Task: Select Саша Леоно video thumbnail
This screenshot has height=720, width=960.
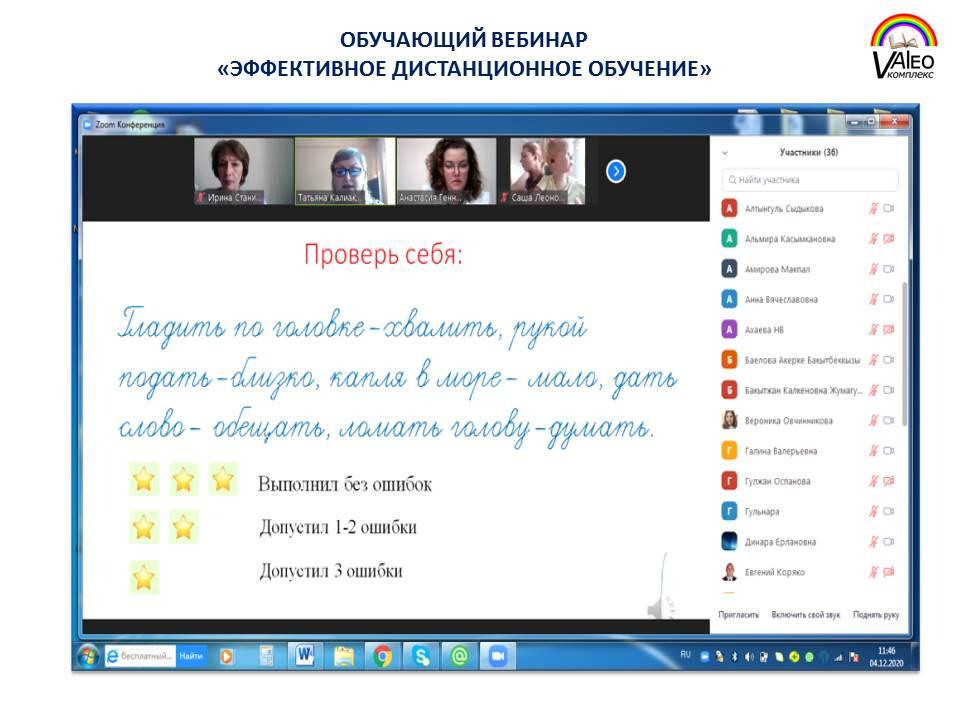Action: pos(547,171)
